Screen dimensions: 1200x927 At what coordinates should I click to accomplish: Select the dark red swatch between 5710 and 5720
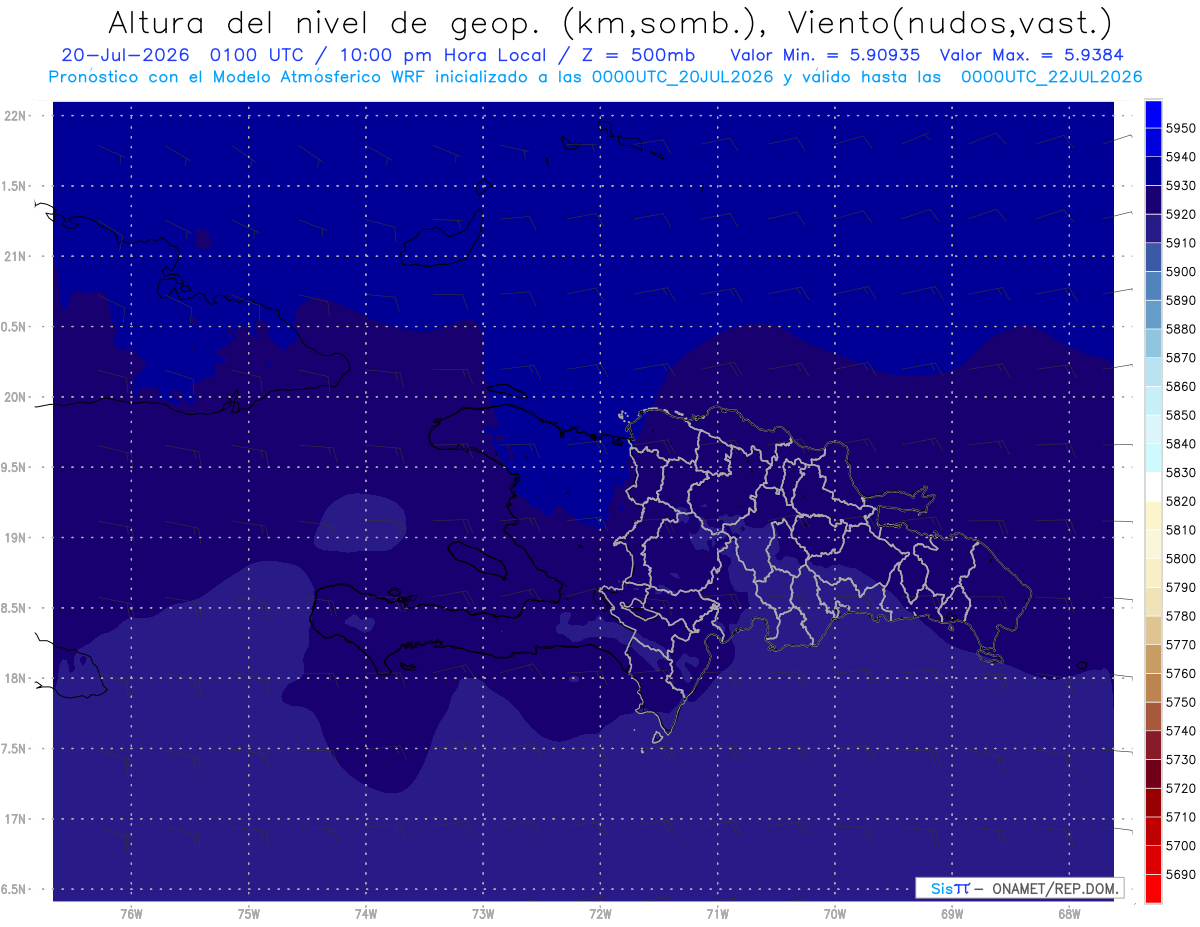[1153, 802]
